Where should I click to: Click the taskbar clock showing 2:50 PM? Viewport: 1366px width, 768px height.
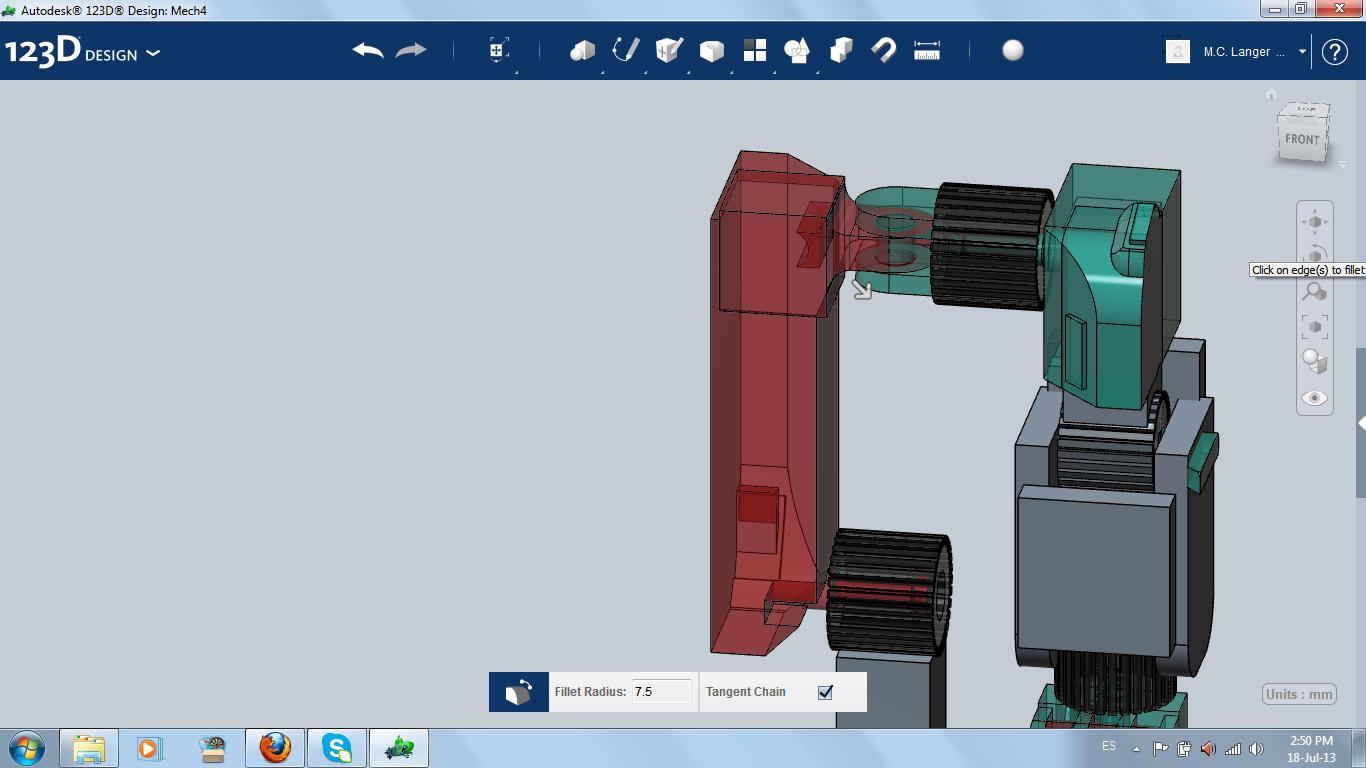(1310, 749)
